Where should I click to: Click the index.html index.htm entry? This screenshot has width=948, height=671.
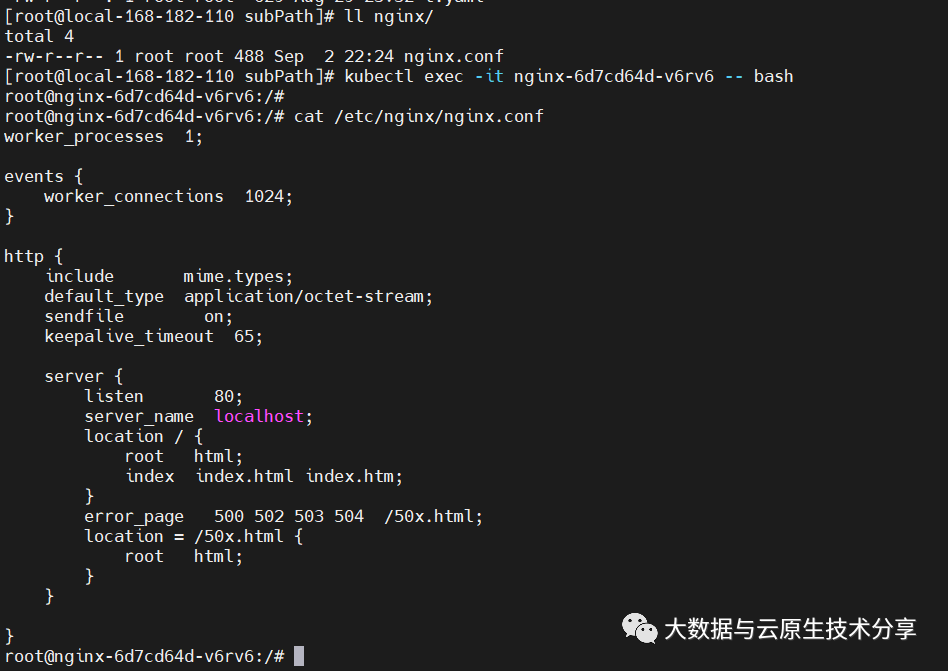[x=299, y=476]
